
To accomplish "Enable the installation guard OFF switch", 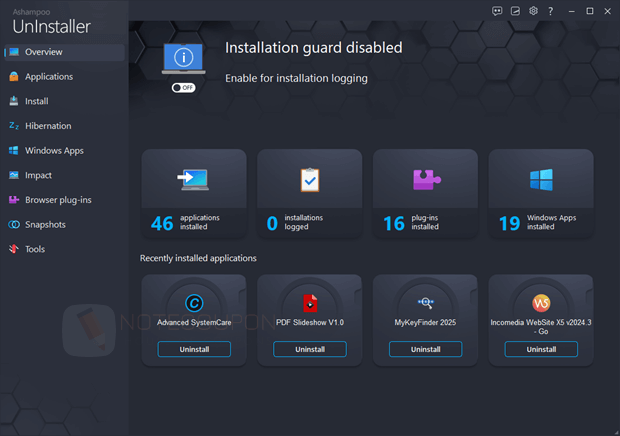I will tap(183, 87).
